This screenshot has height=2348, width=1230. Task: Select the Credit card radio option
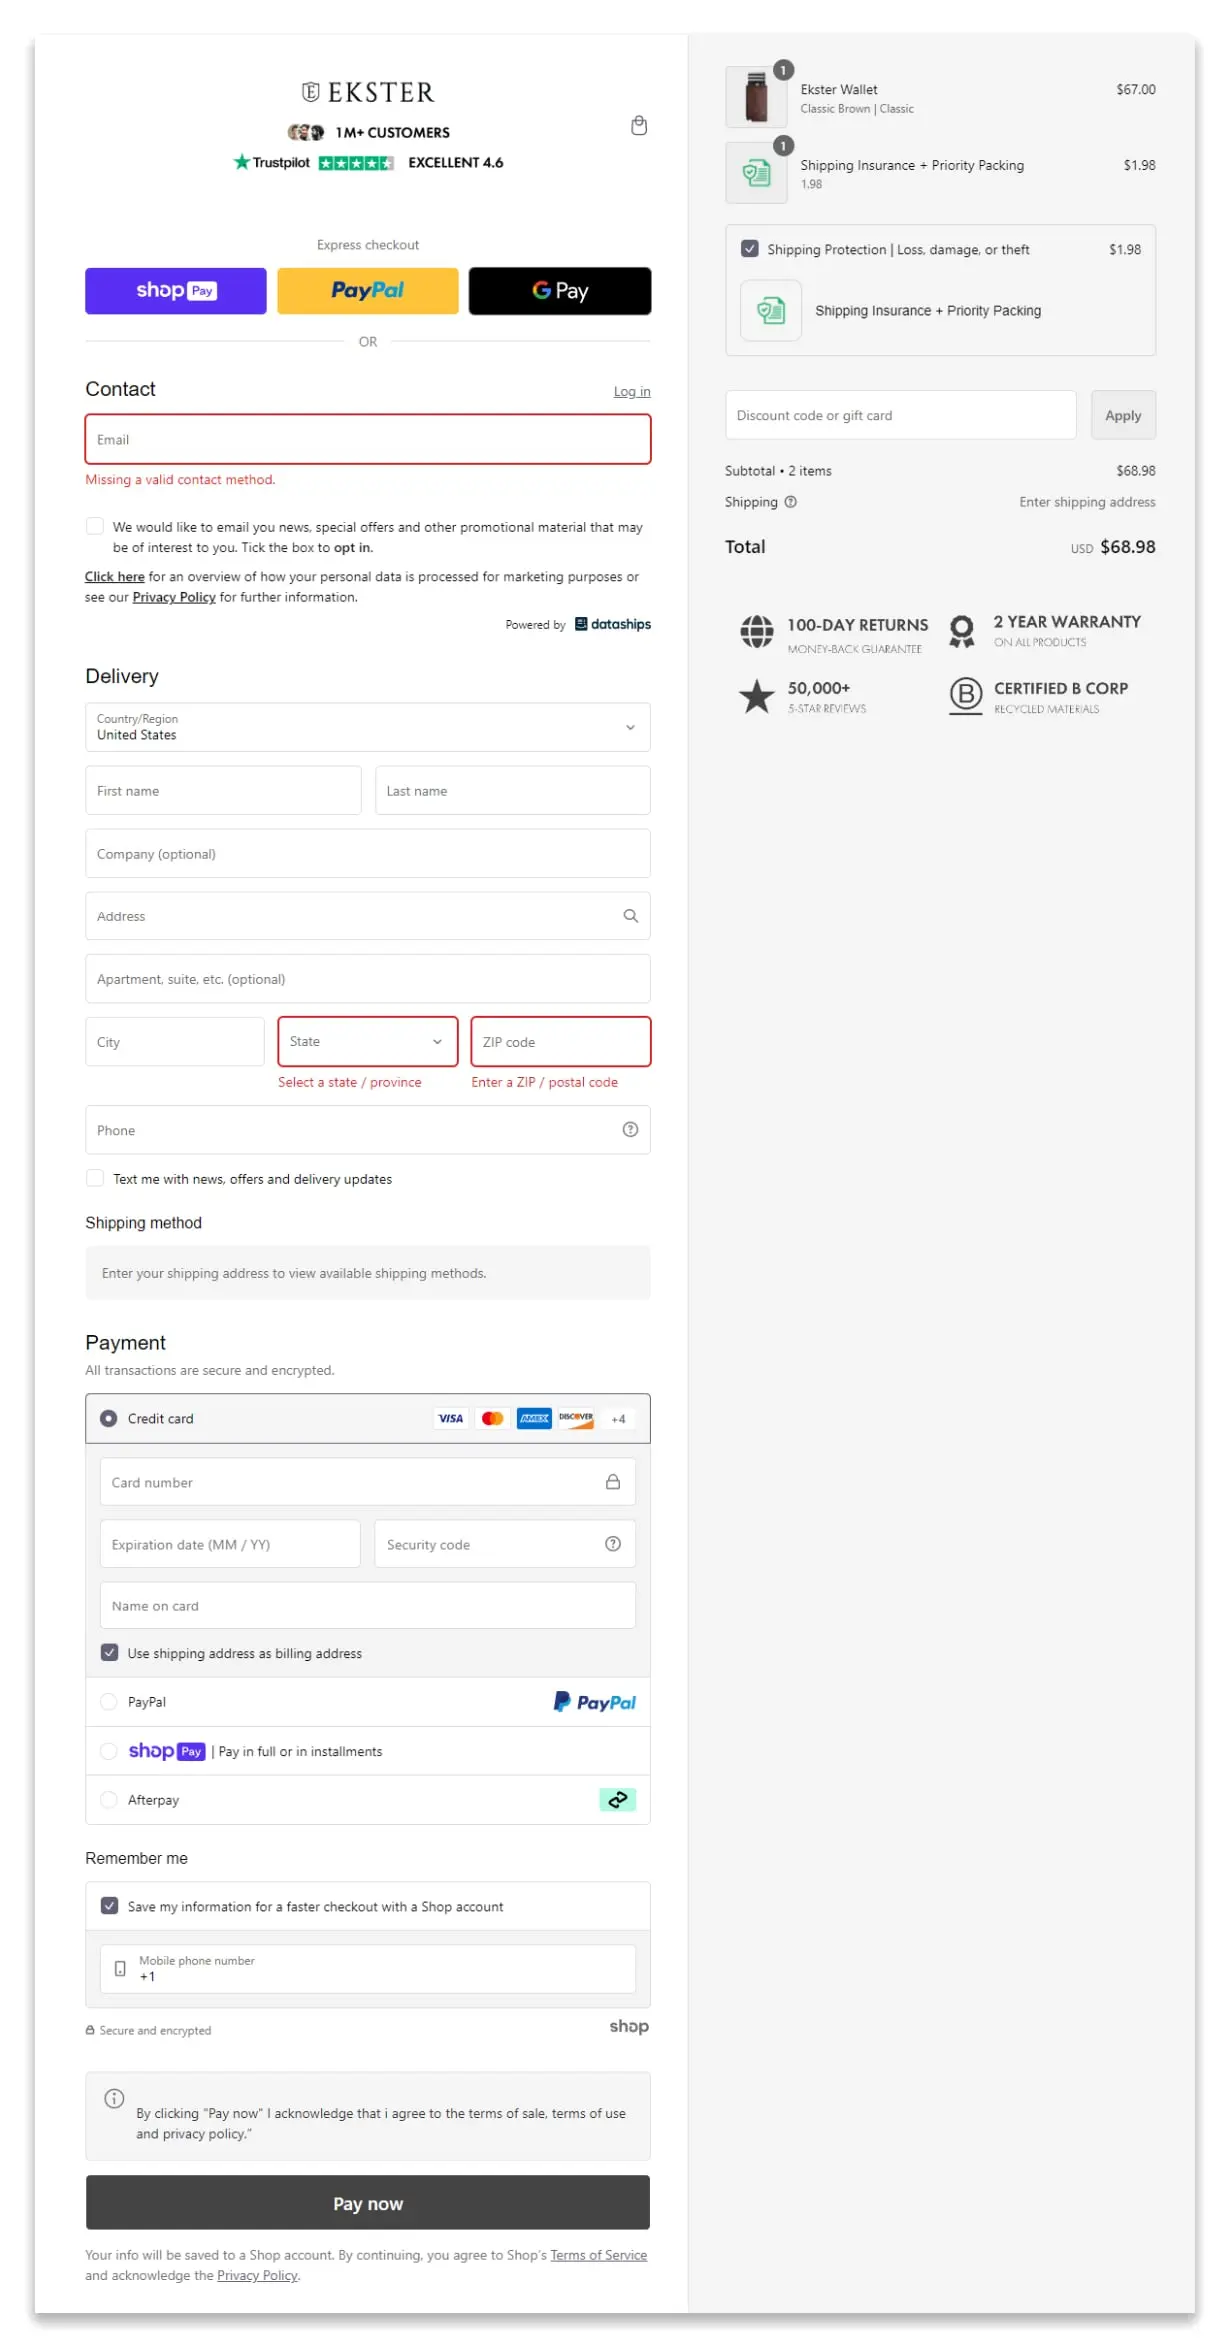(109, 1418)
